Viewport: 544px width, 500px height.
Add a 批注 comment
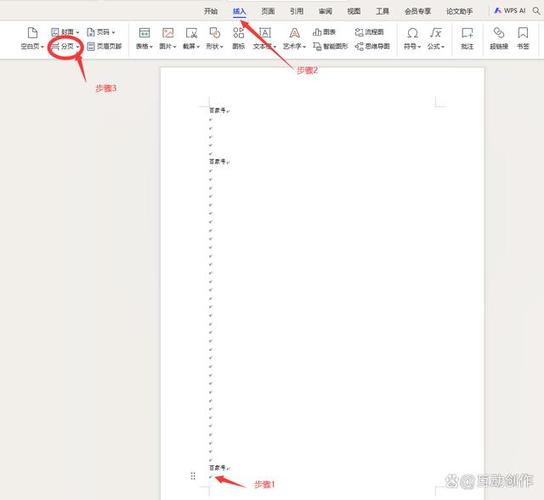(467, 38)
